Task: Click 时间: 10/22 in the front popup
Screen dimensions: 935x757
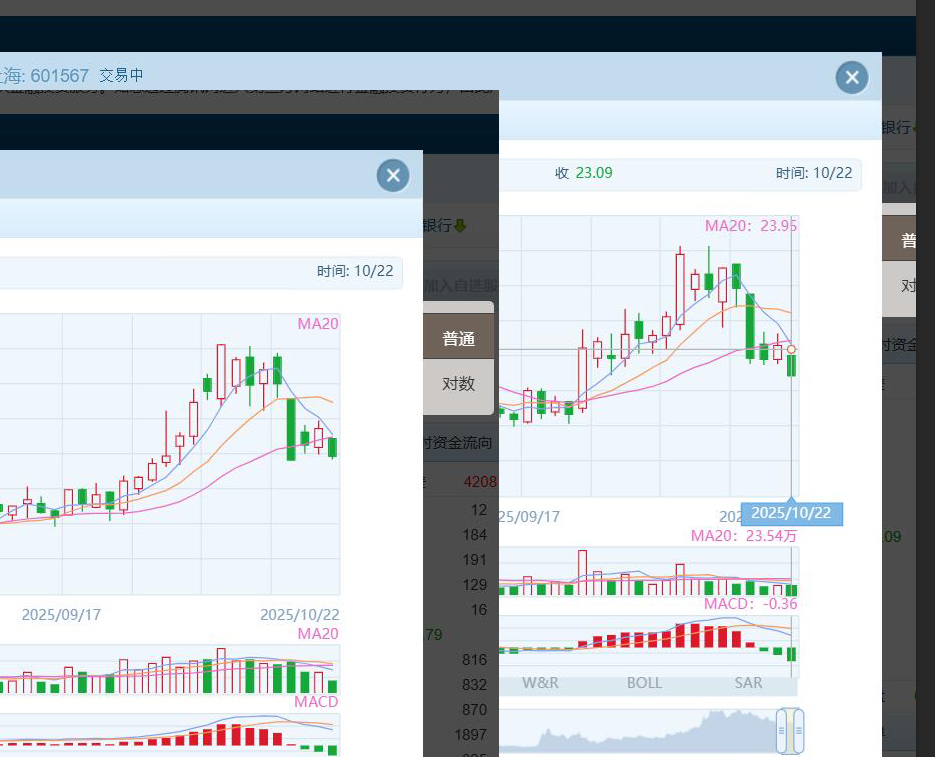Action: [x=355, y=271]
